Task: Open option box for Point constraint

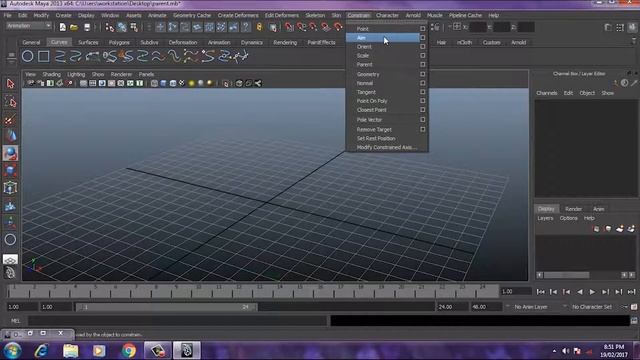Action: [x=422, y=29]
